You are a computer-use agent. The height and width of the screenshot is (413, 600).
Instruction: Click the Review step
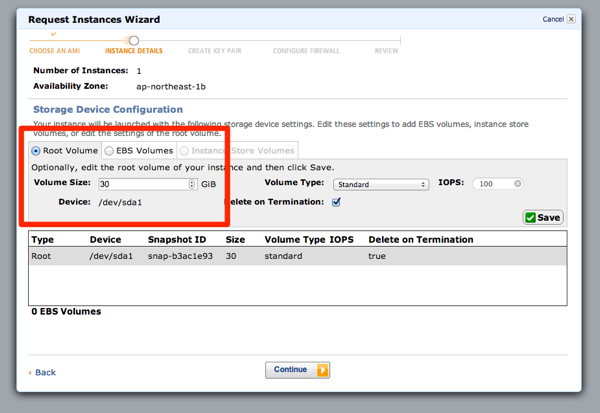[x=386, y=51]
